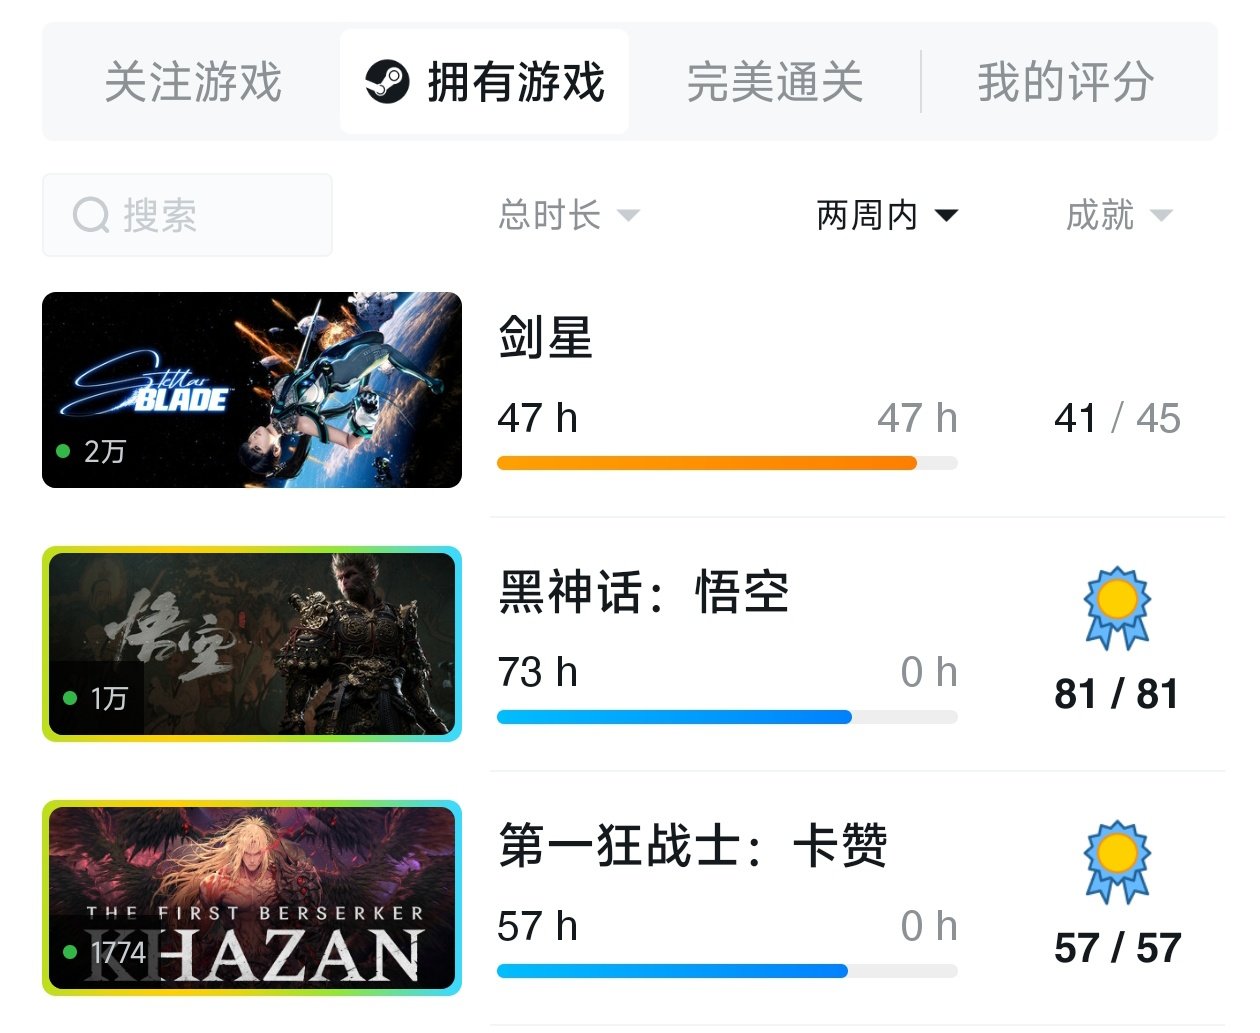Click the 黑神话：悟空 perfect achievement medal
The width and height of the screenshot is (1260, 1033).
[1117, 608]
